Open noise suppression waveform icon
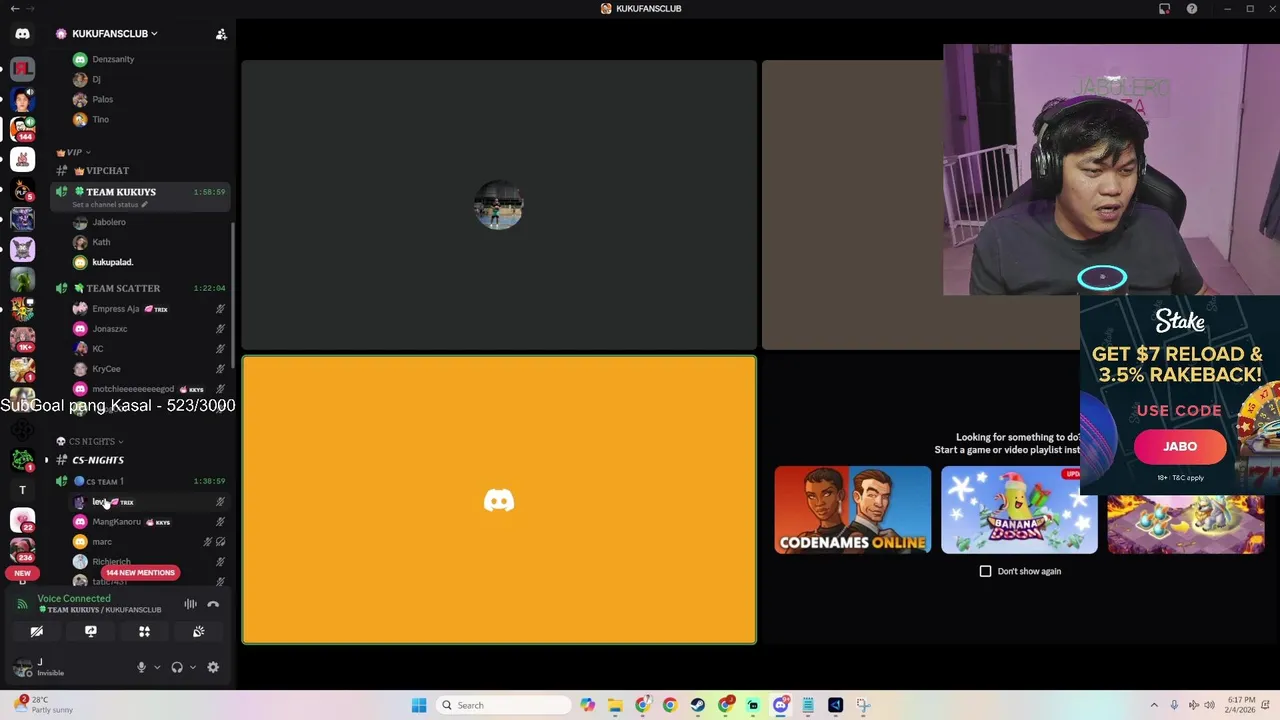Screen dimensions: 1280x720 [190, 604]
